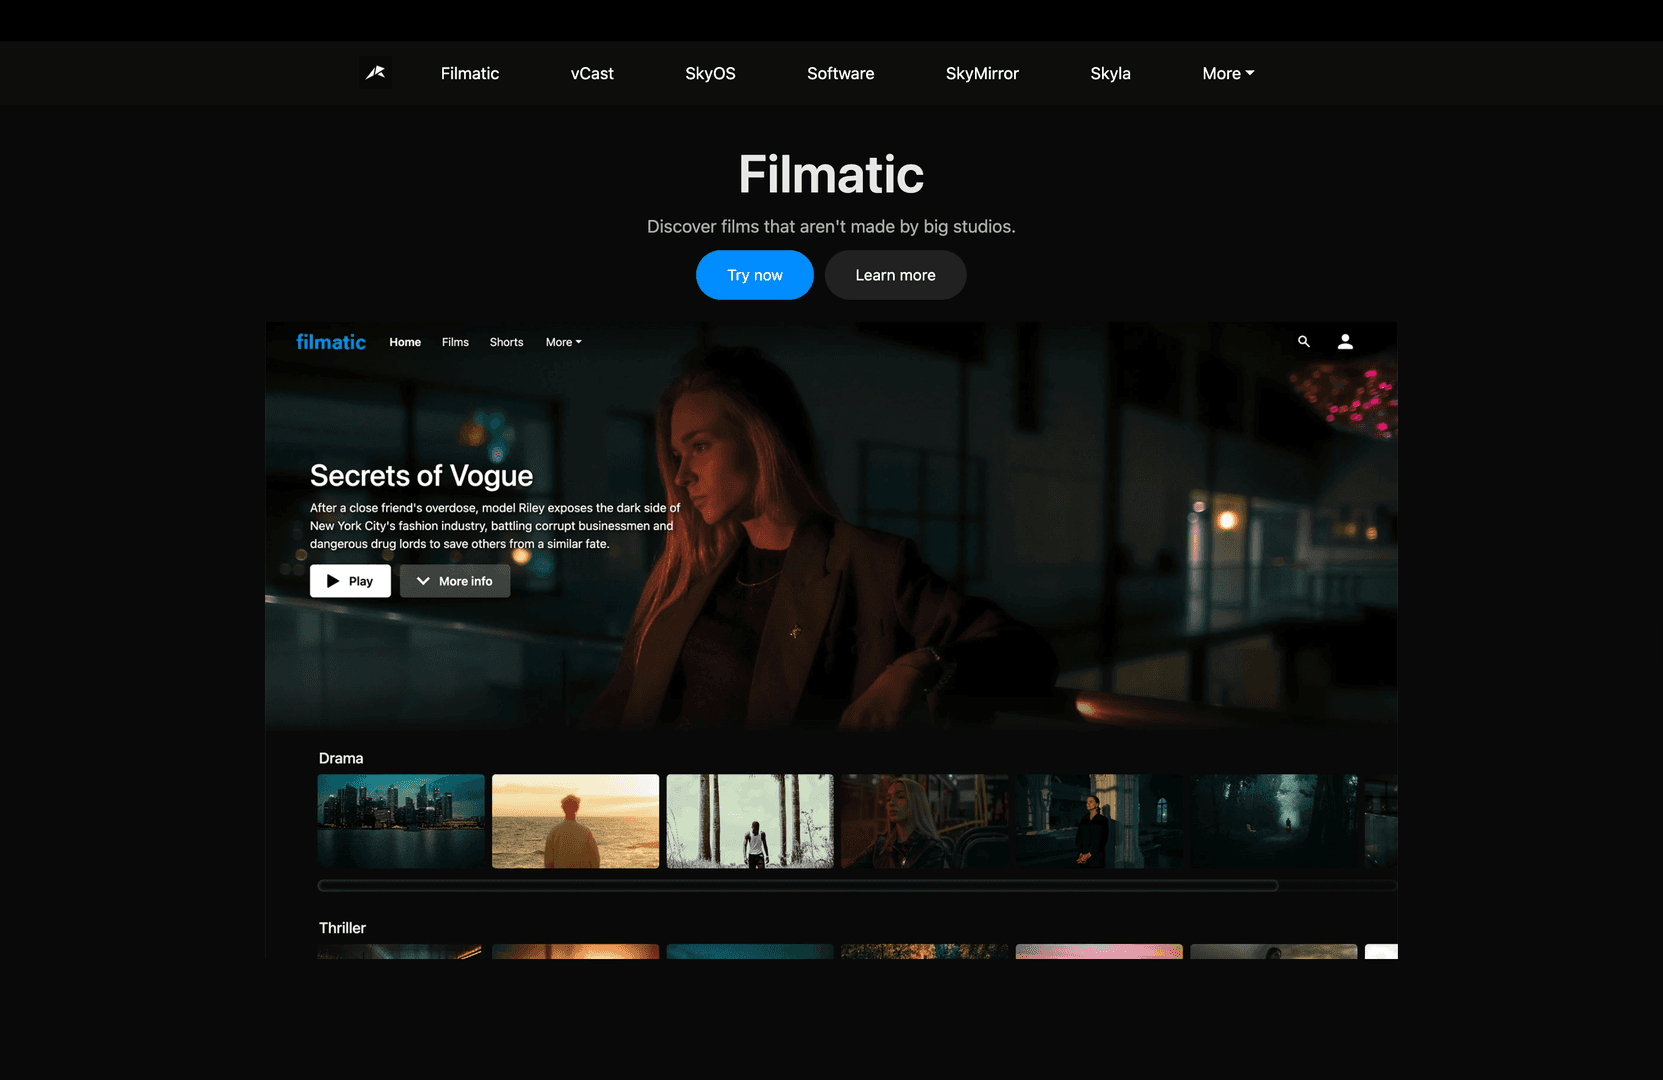Expand More info for Secrets of Vogue
The height and width of the screenshot is (1080, 1663).
tap(454, 581)
